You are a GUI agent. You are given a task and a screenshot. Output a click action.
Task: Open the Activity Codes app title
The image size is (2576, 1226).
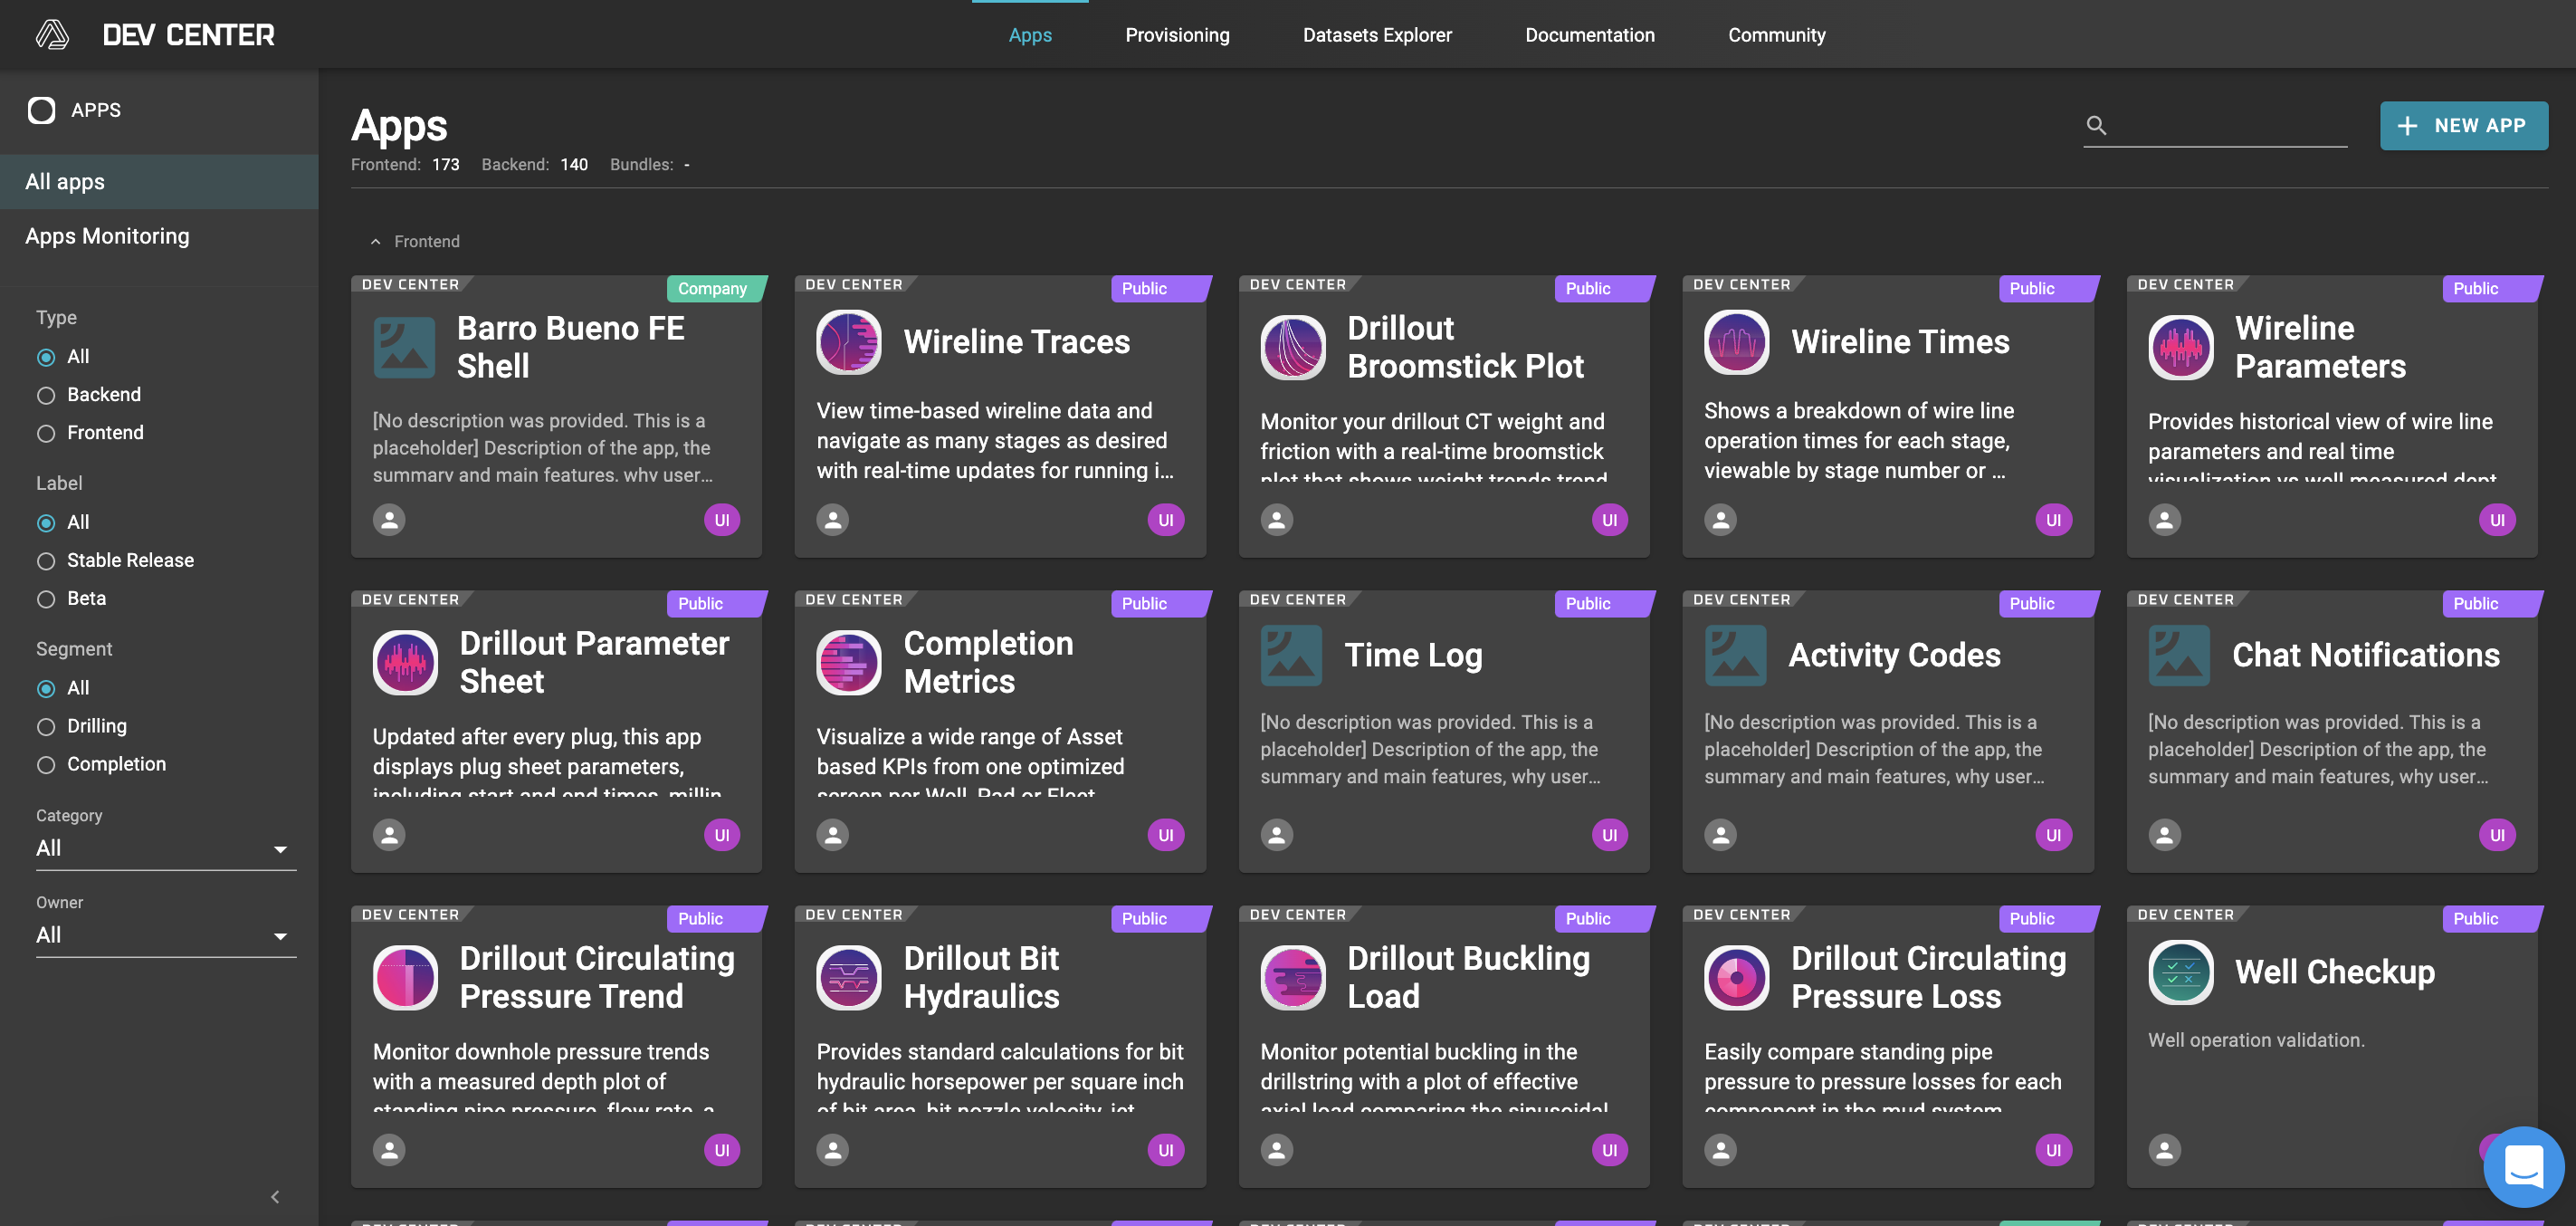coord(1894,655)
